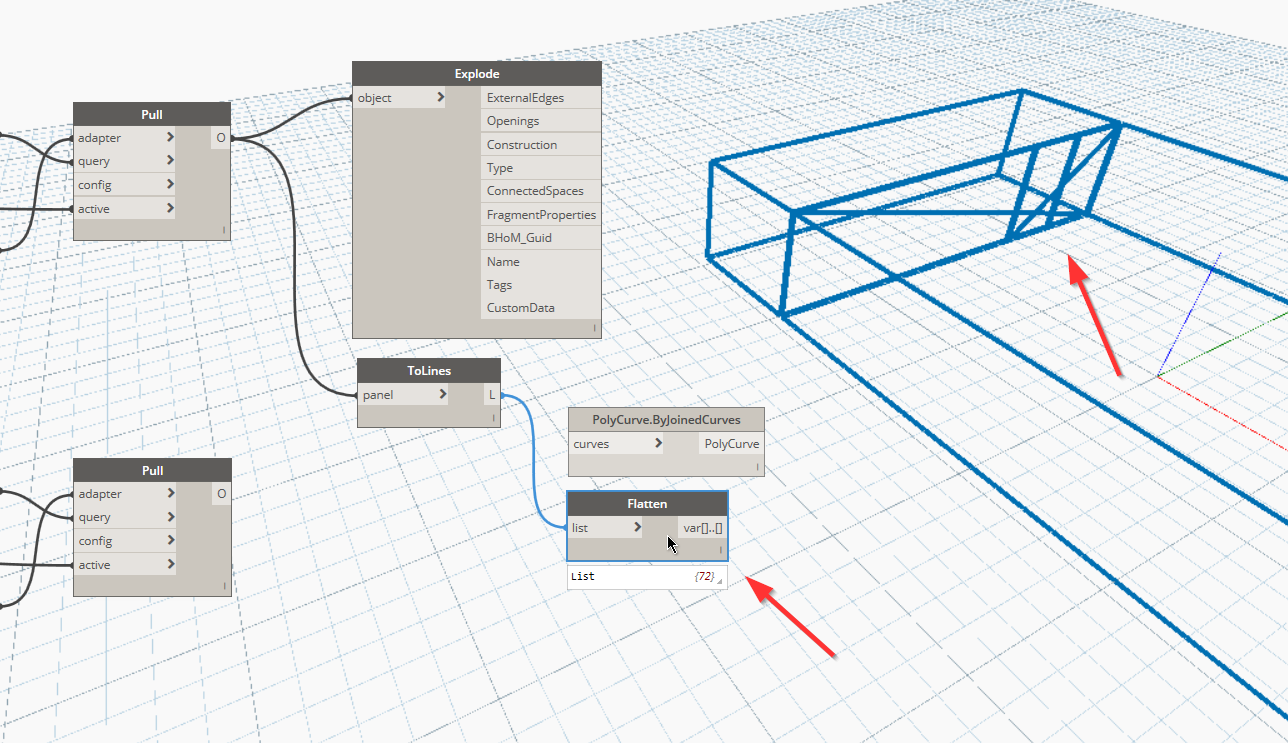
Task: Click the active input chevron on the lower Pull node
Action: pyautogui.click(x=168, y=564)
